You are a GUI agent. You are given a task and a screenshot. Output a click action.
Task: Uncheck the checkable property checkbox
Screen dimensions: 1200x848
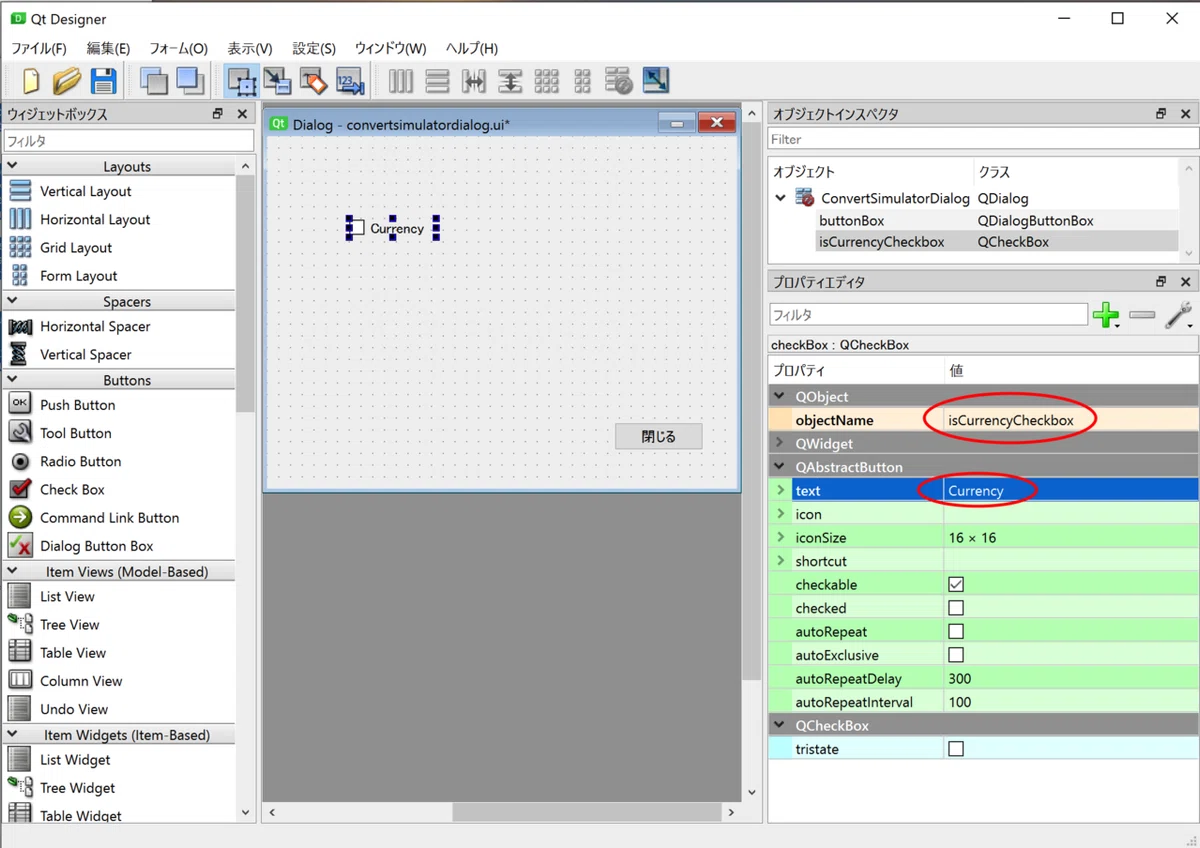tap(956, 584)
